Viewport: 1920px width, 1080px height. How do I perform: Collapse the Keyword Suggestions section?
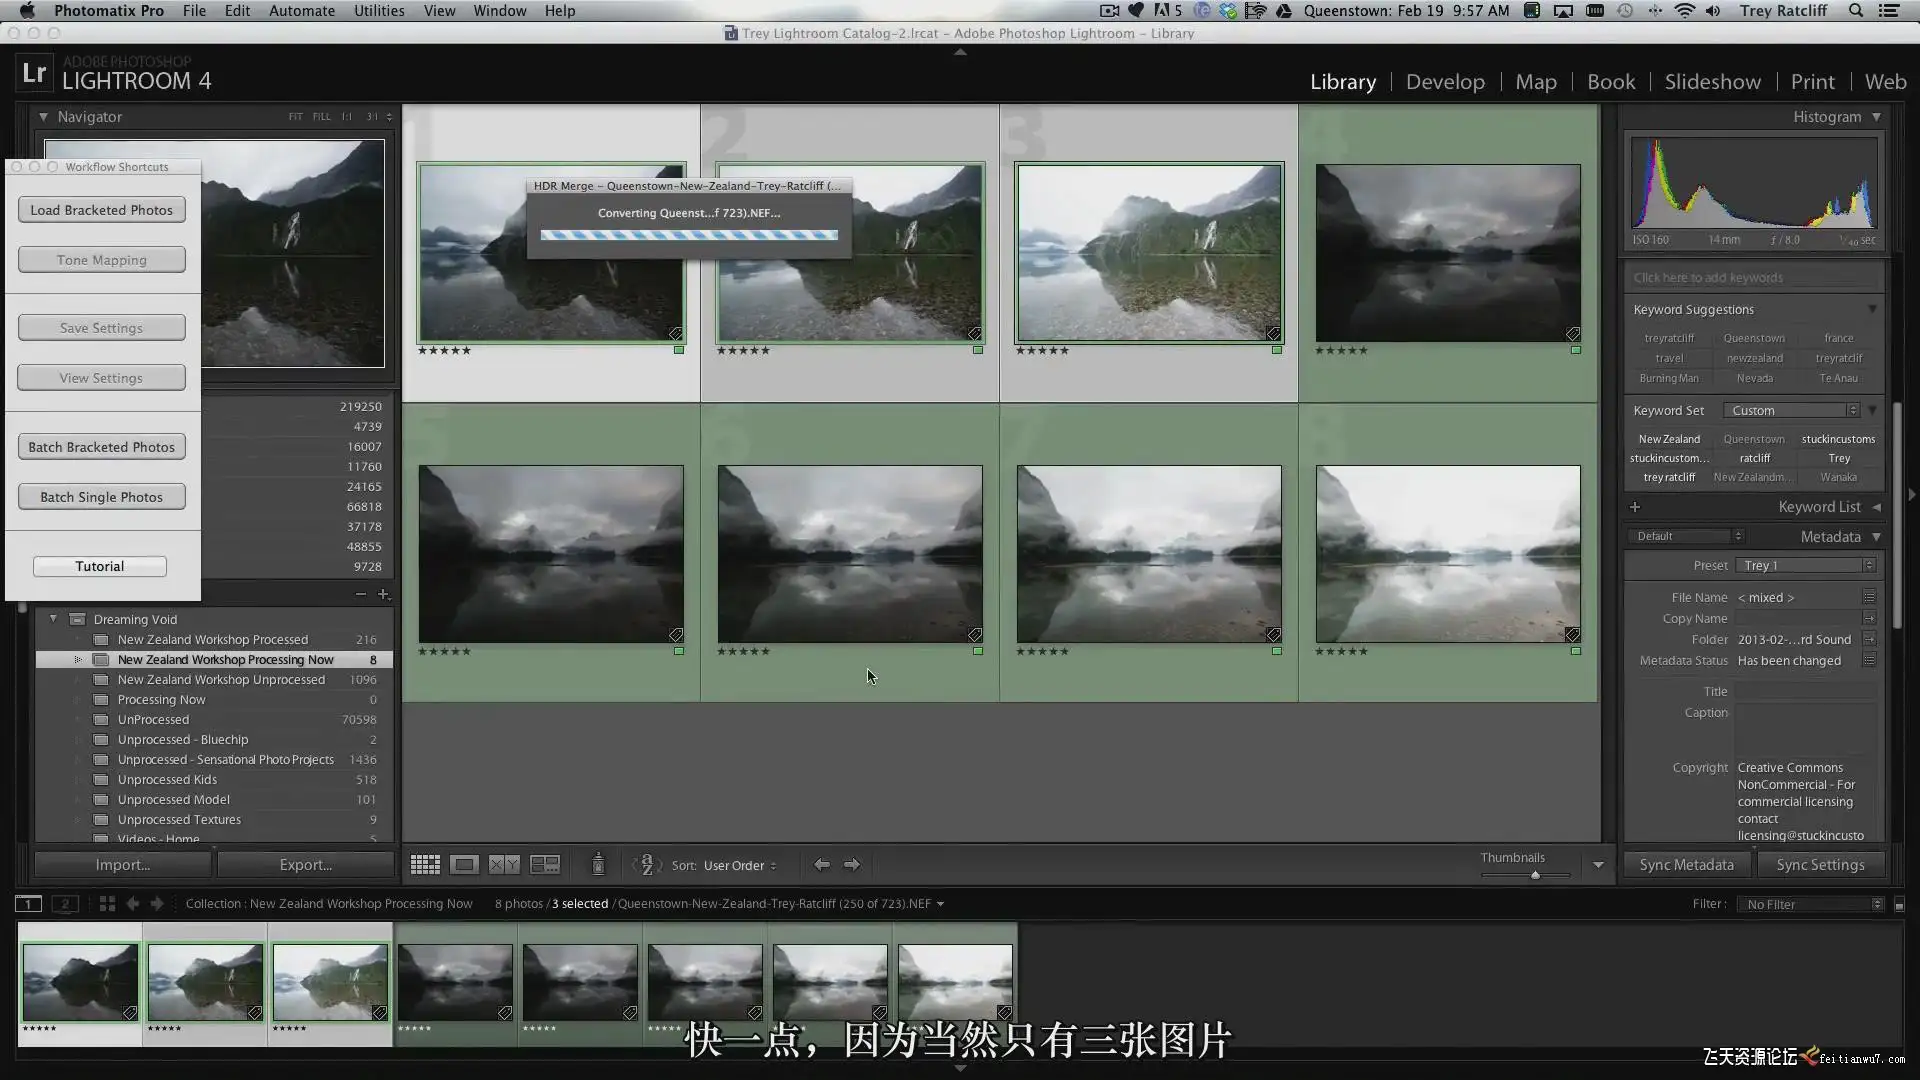point(1872,309)
